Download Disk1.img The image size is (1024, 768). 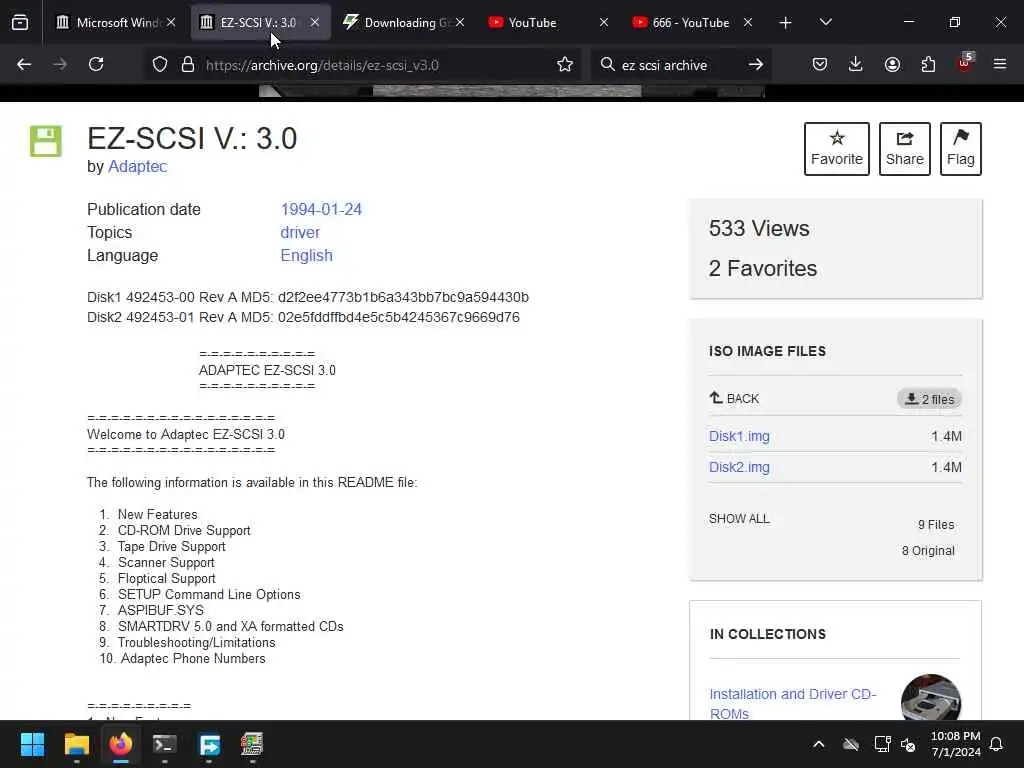(739, 436)
